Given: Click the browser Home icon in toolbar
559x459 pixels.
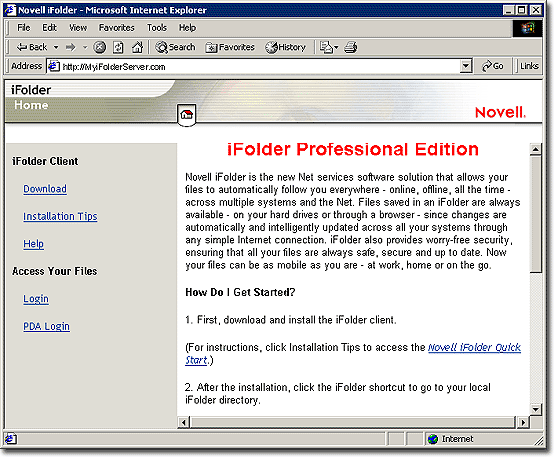Looking at the screenshot, I should (x=137, y=47).
